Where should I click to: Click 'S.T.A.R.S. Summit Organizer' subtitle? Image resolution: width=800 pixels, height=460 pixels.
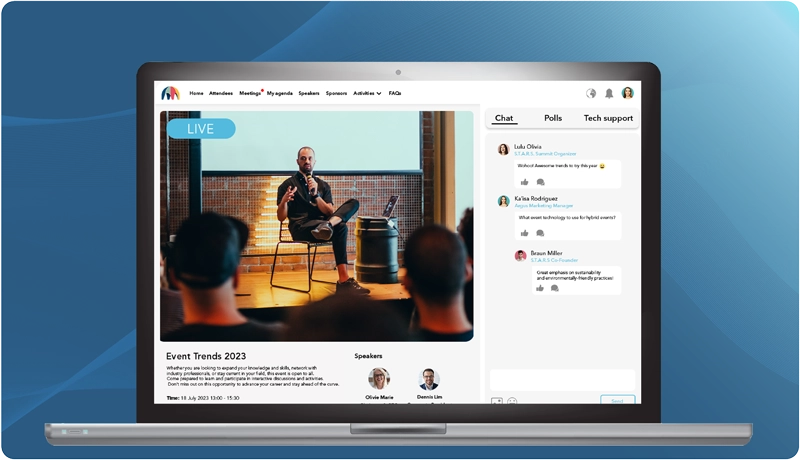coord(545,154)
